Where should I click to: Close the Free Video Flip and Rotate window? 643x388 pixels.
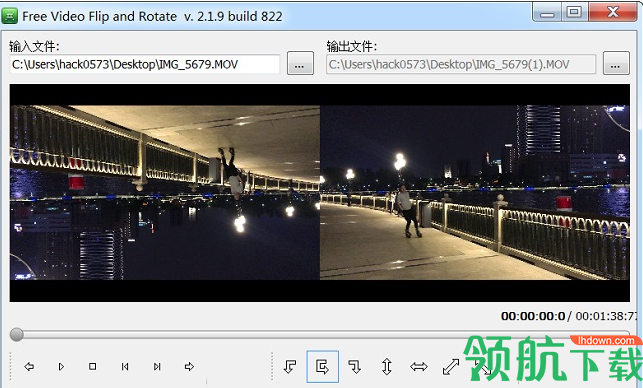point(613,12)
